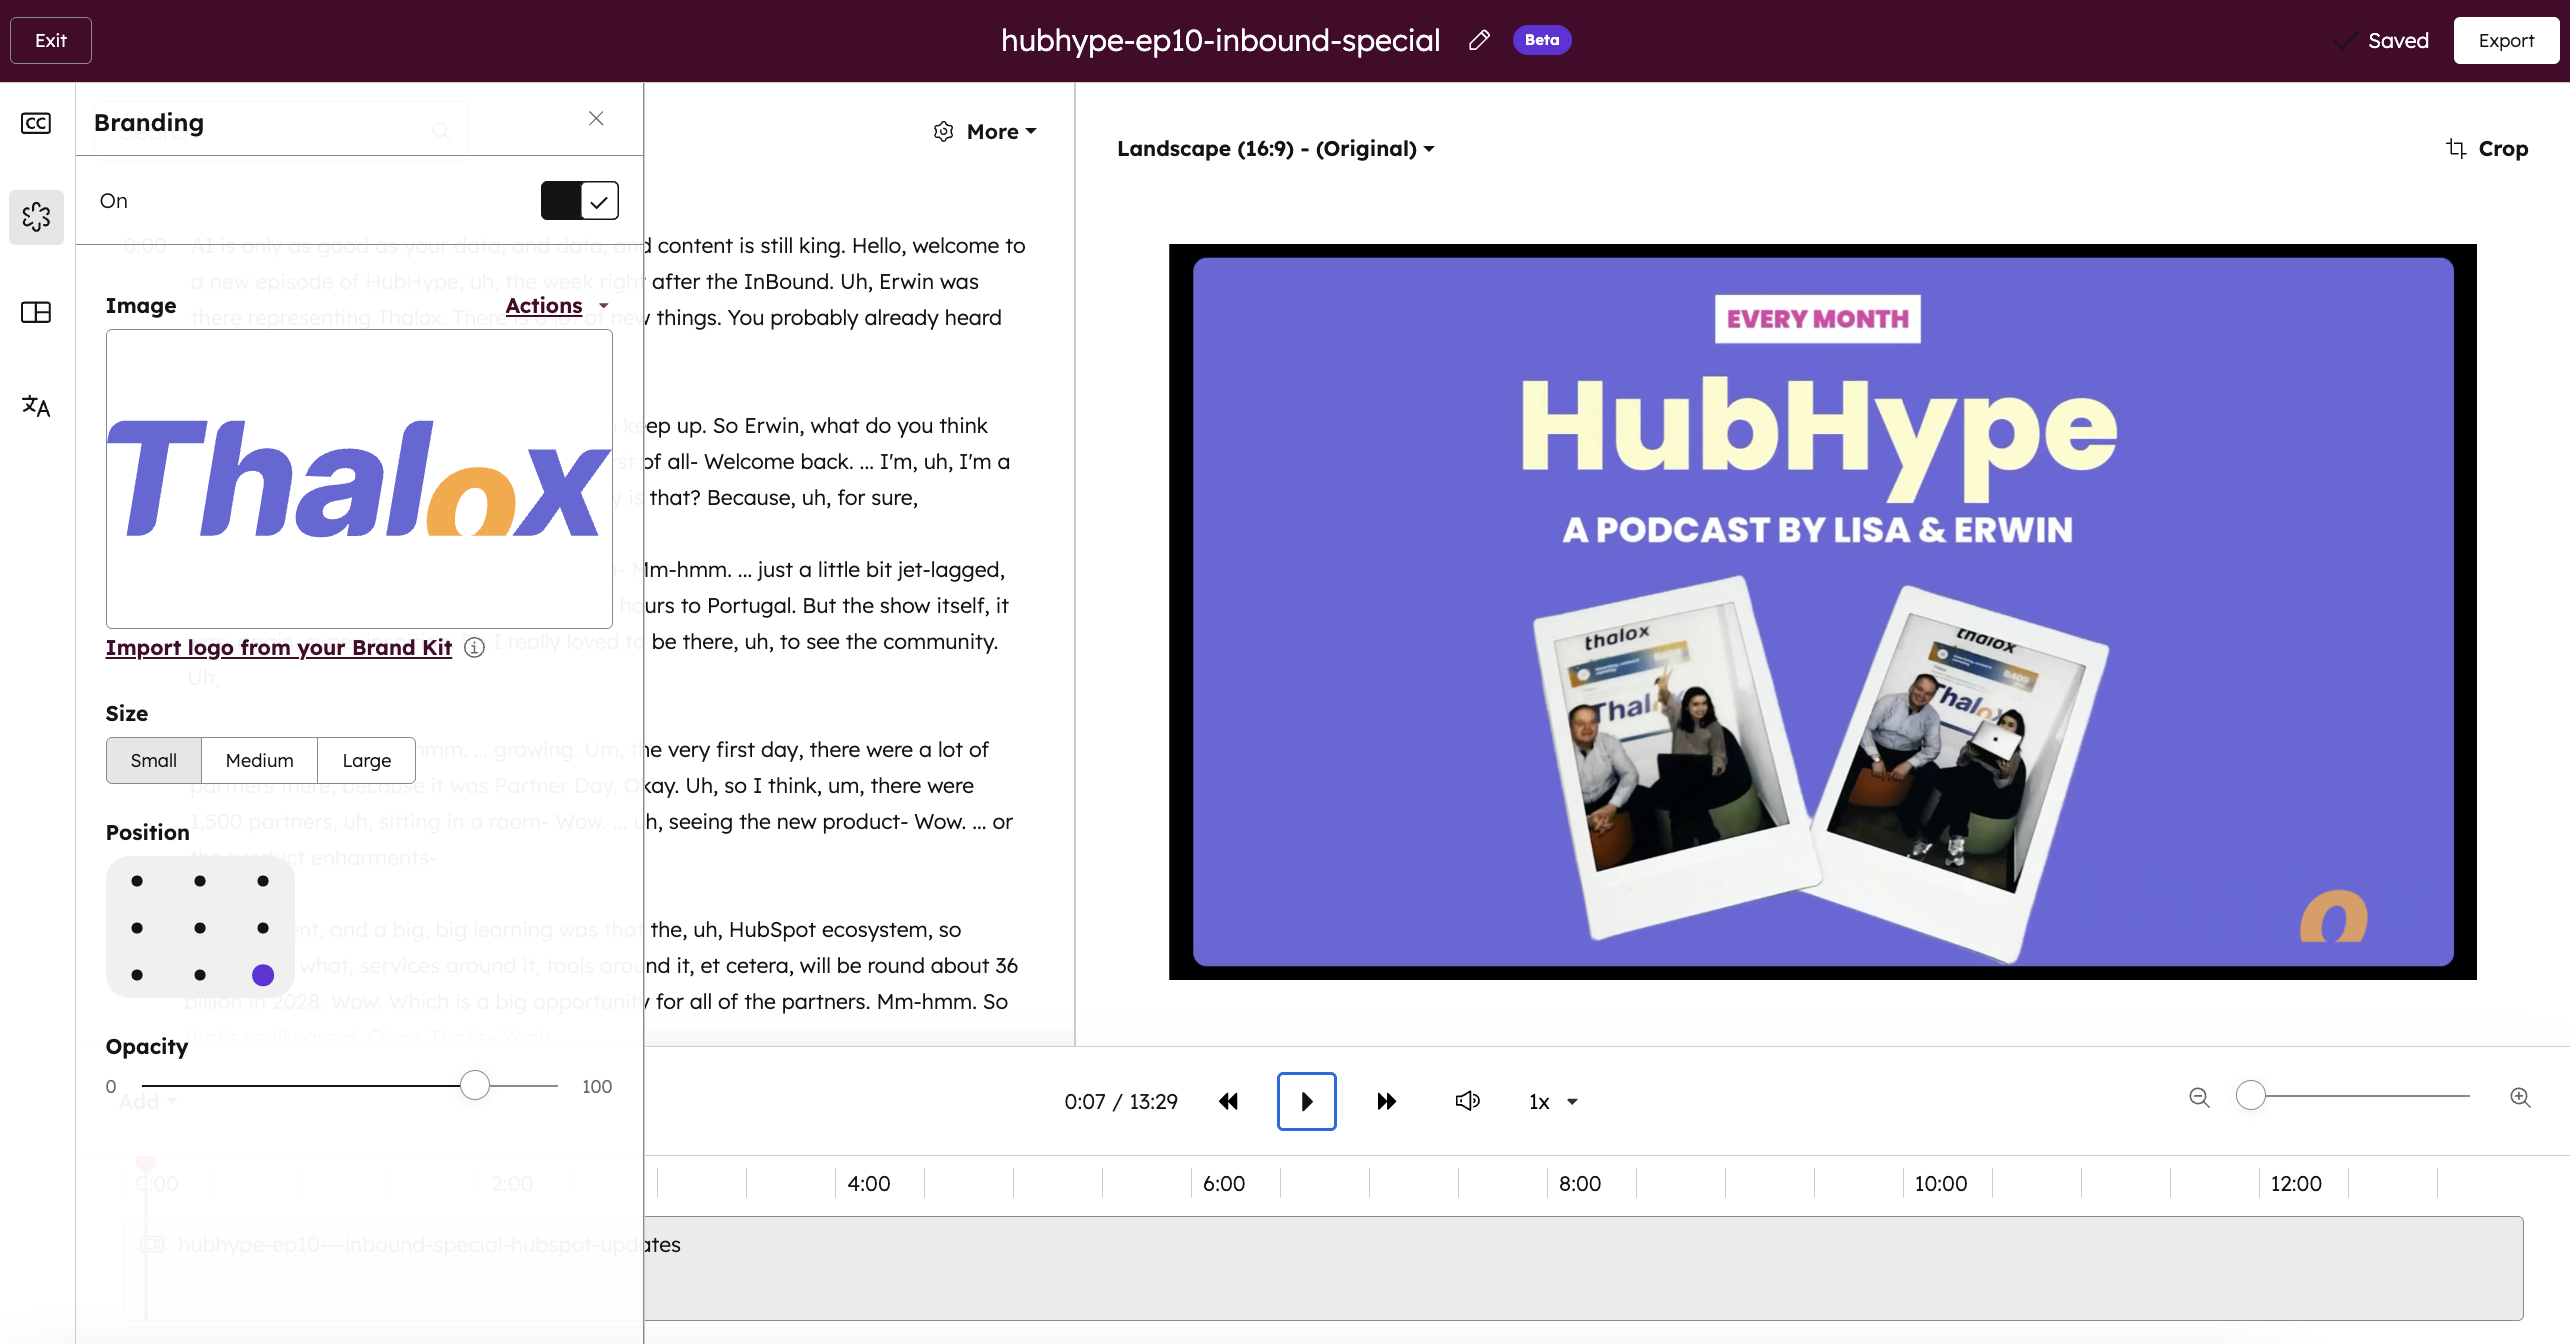Image resolution: width=2570 pixels, height=1344 pixels.
Task: Click the Crop tool
Action: tap(2487, 149)
